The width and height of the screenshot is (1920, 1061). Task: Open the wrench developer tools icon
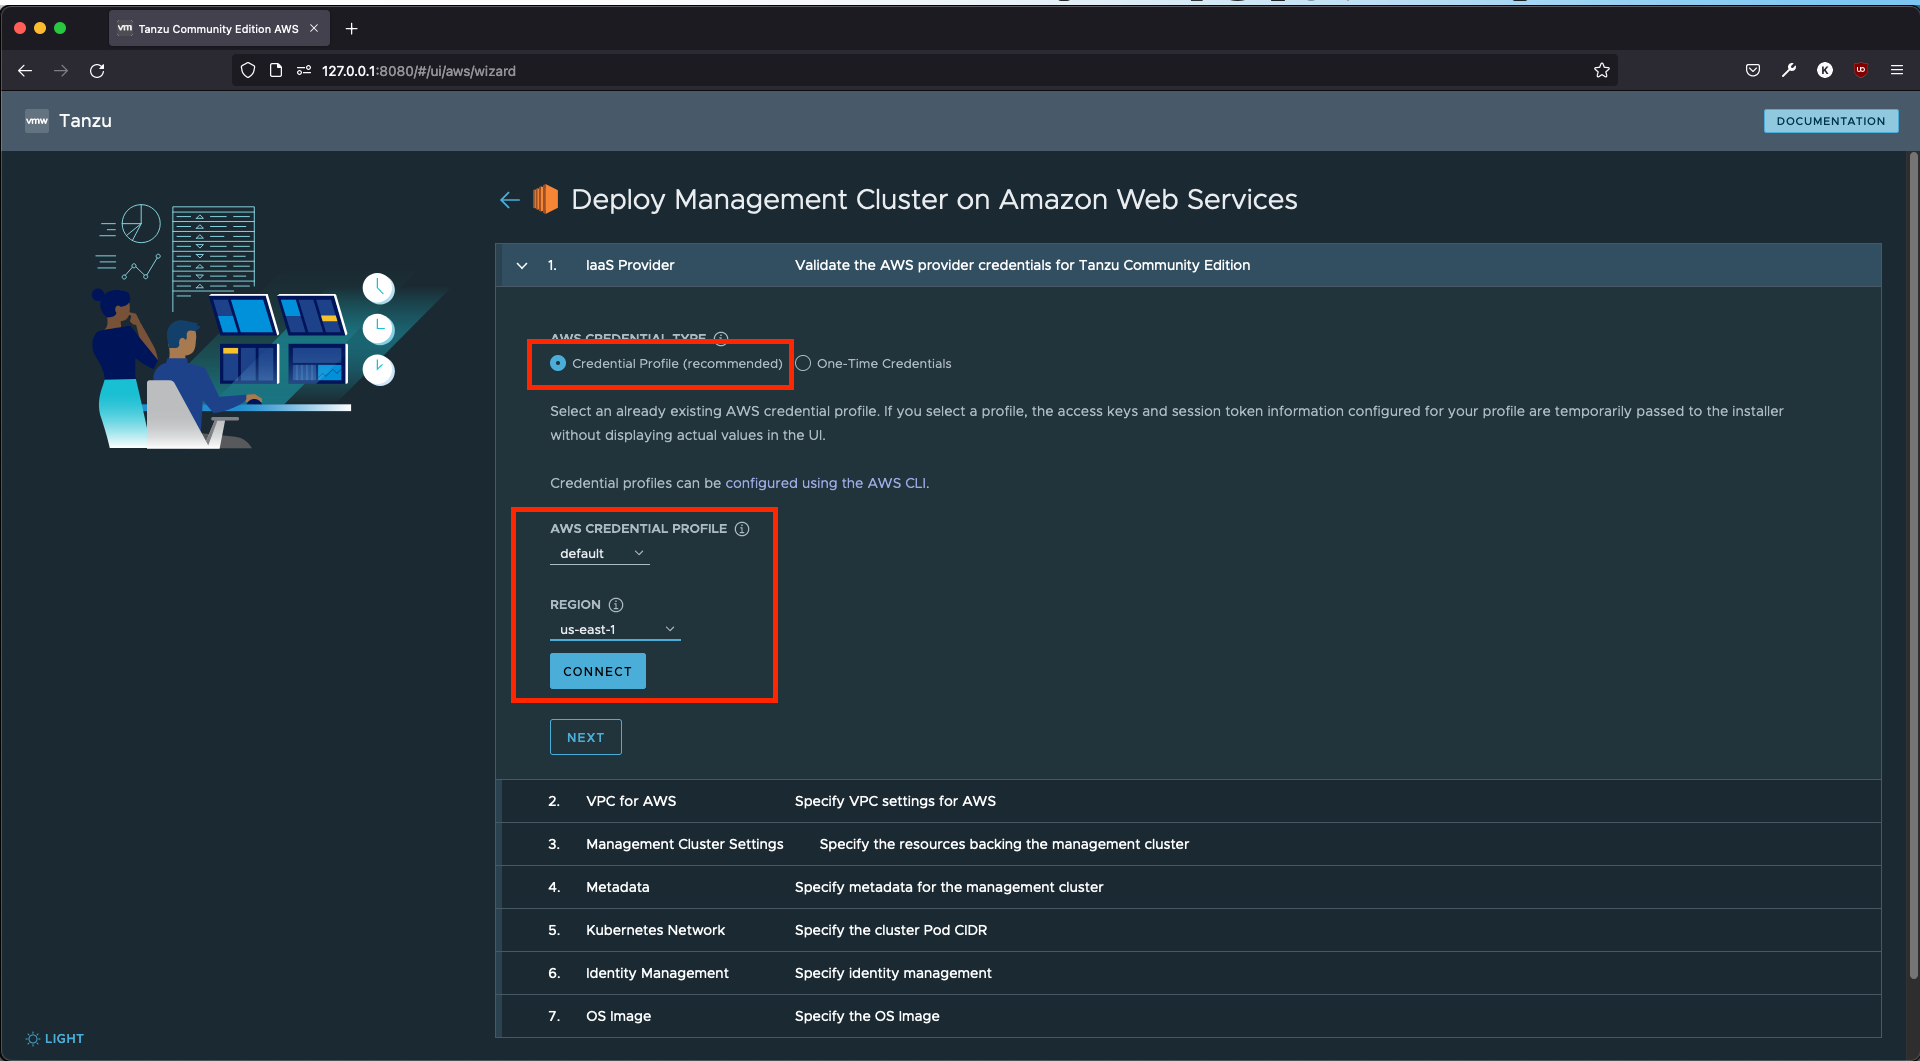tap(1789, 70)
